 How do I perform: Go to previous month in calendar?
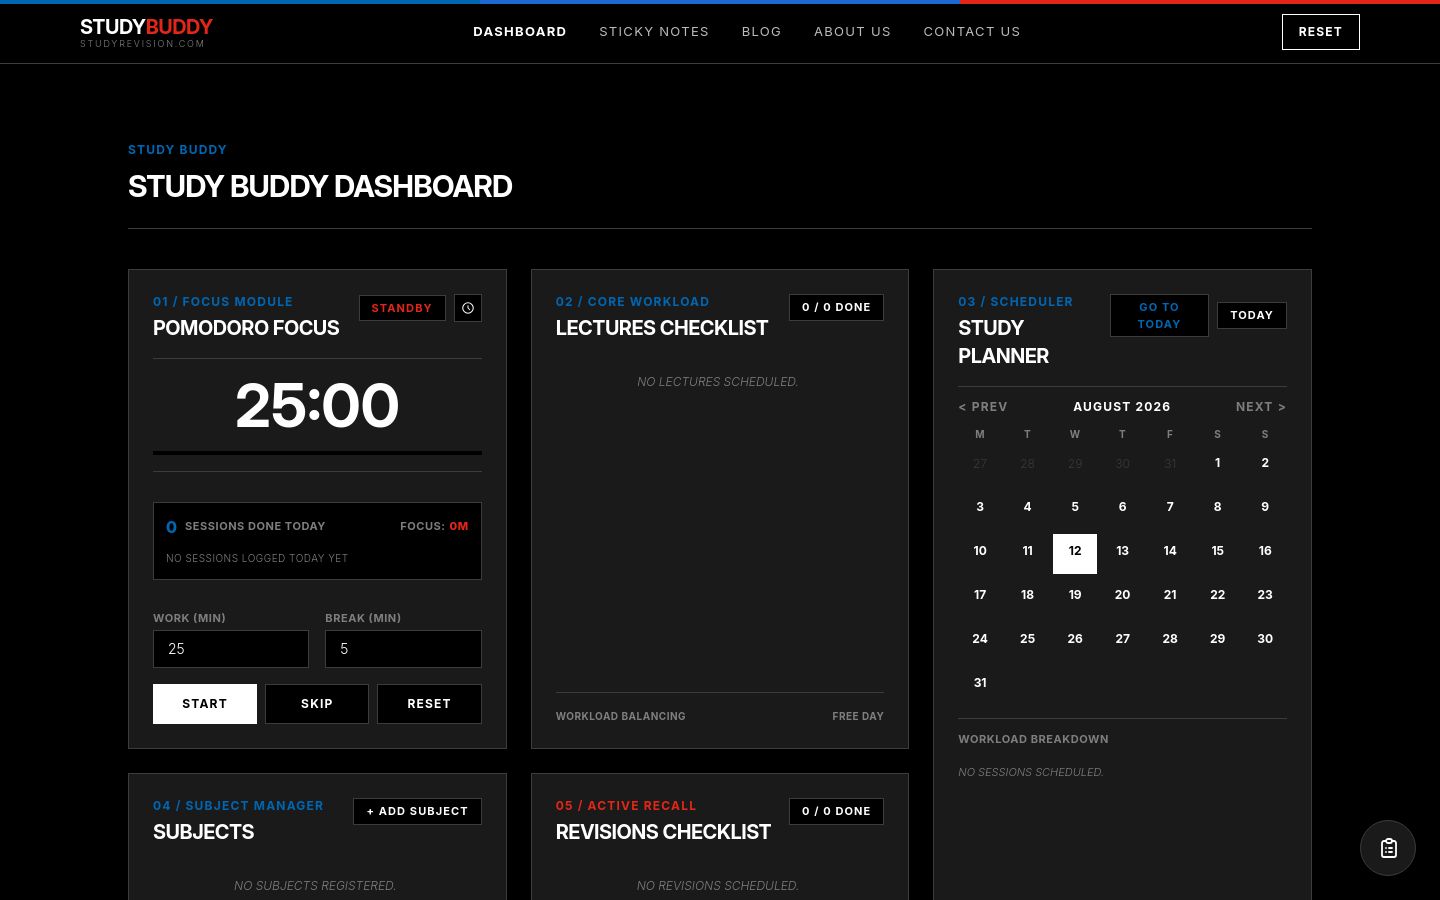pos(983,407)
